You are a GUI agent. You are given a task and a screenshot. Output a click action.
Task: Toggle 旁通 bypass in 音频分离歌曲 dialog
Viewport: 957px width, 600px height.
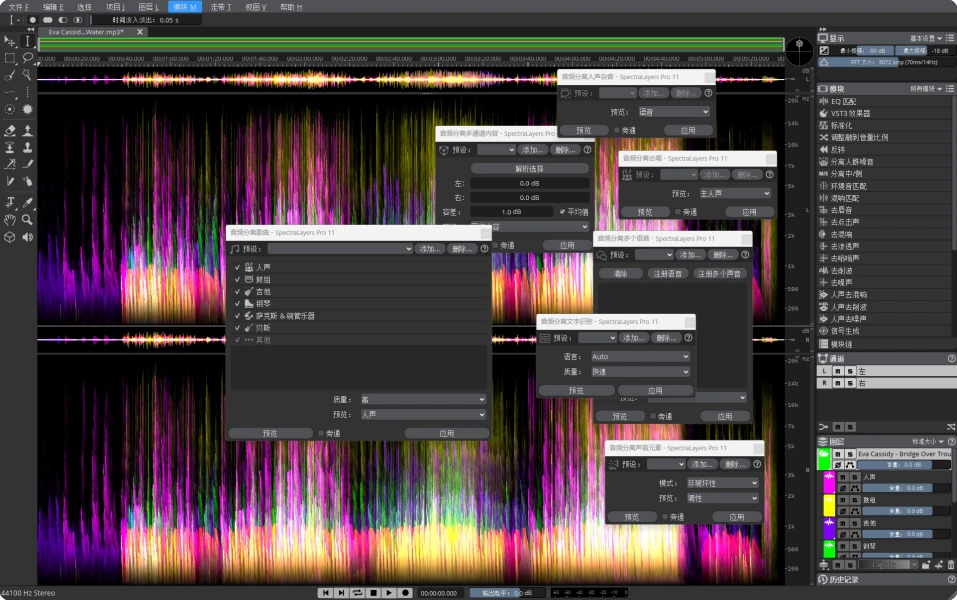322,433
